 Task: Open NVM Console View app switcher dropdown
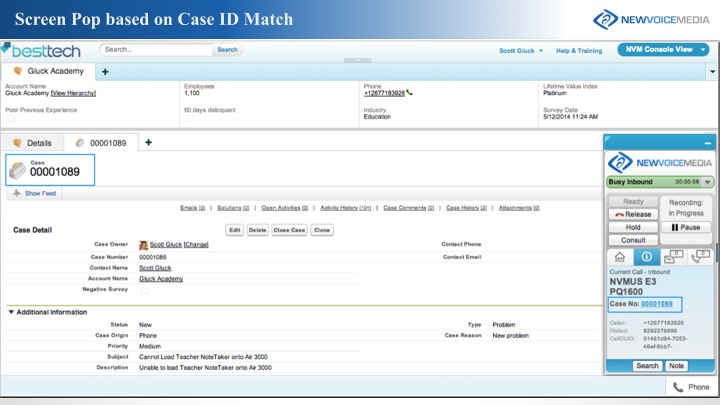[x=703, y=50]
